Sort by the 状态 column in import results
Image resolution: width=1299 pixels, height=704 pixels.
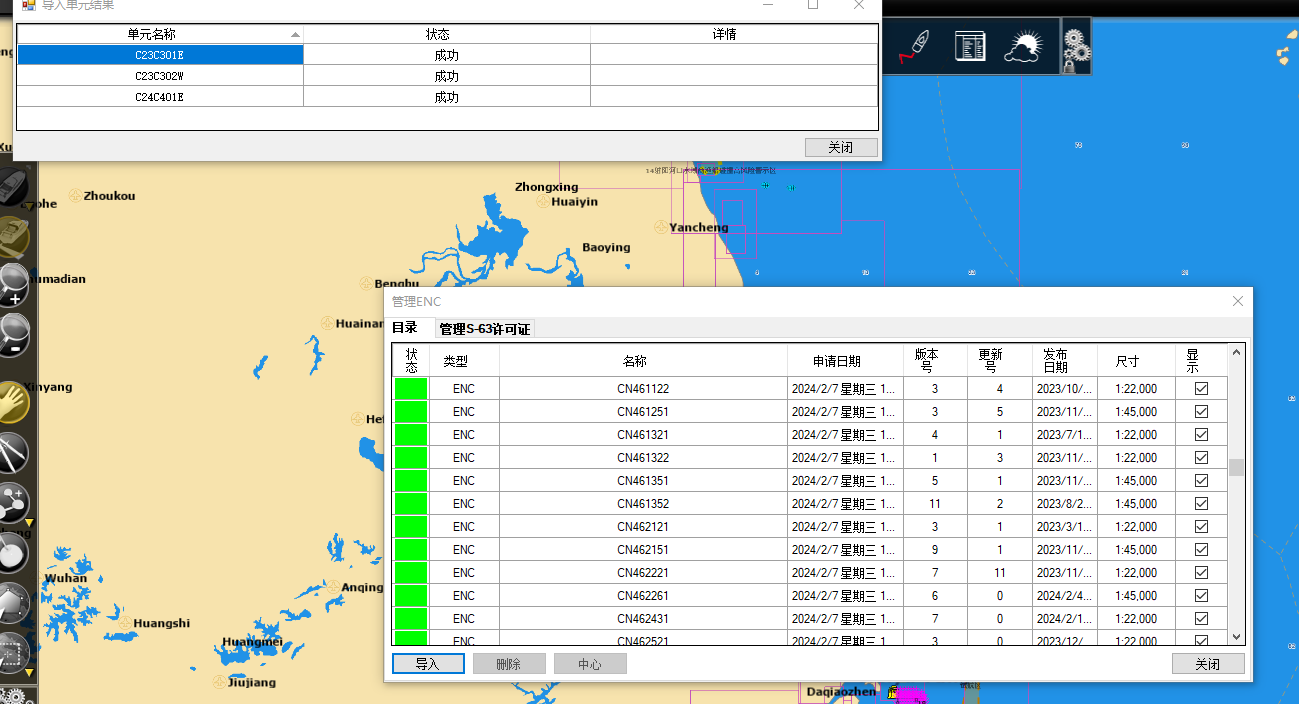point(447,34)
